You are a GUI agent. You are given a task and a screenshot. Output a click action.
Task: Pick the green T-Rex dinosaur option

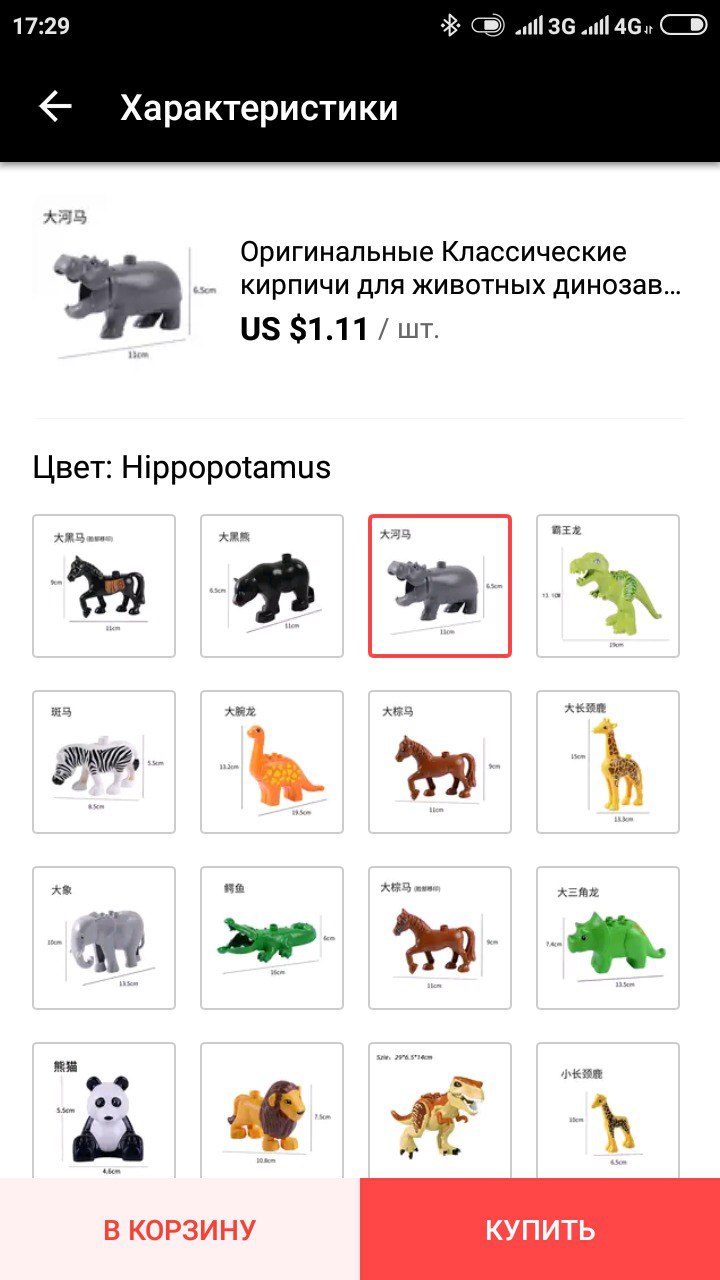[608, 586]
